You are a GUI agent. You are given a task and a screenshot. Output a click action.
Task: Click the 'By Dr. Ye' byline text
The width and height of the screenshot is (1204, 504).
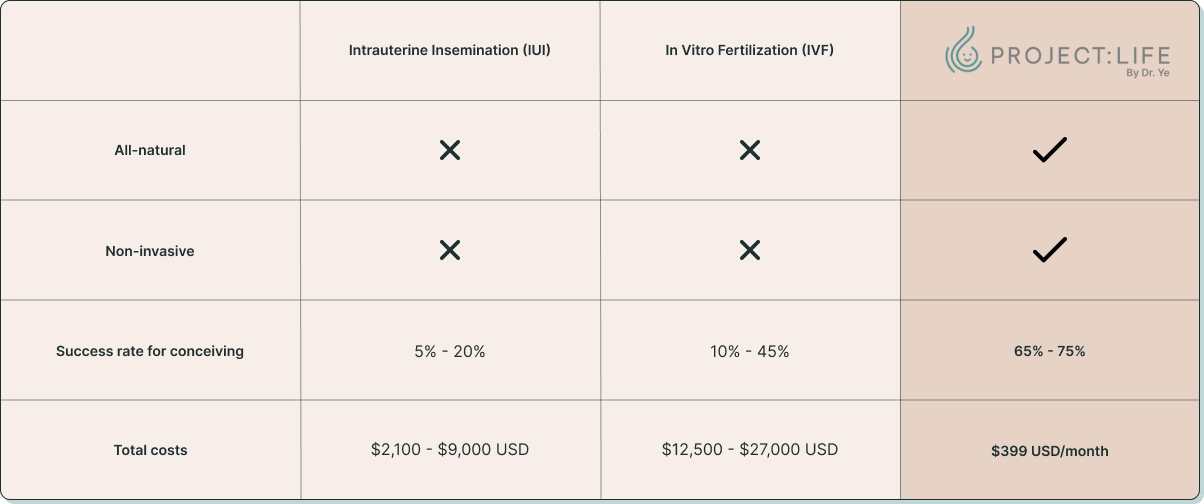pos(1147,73)
